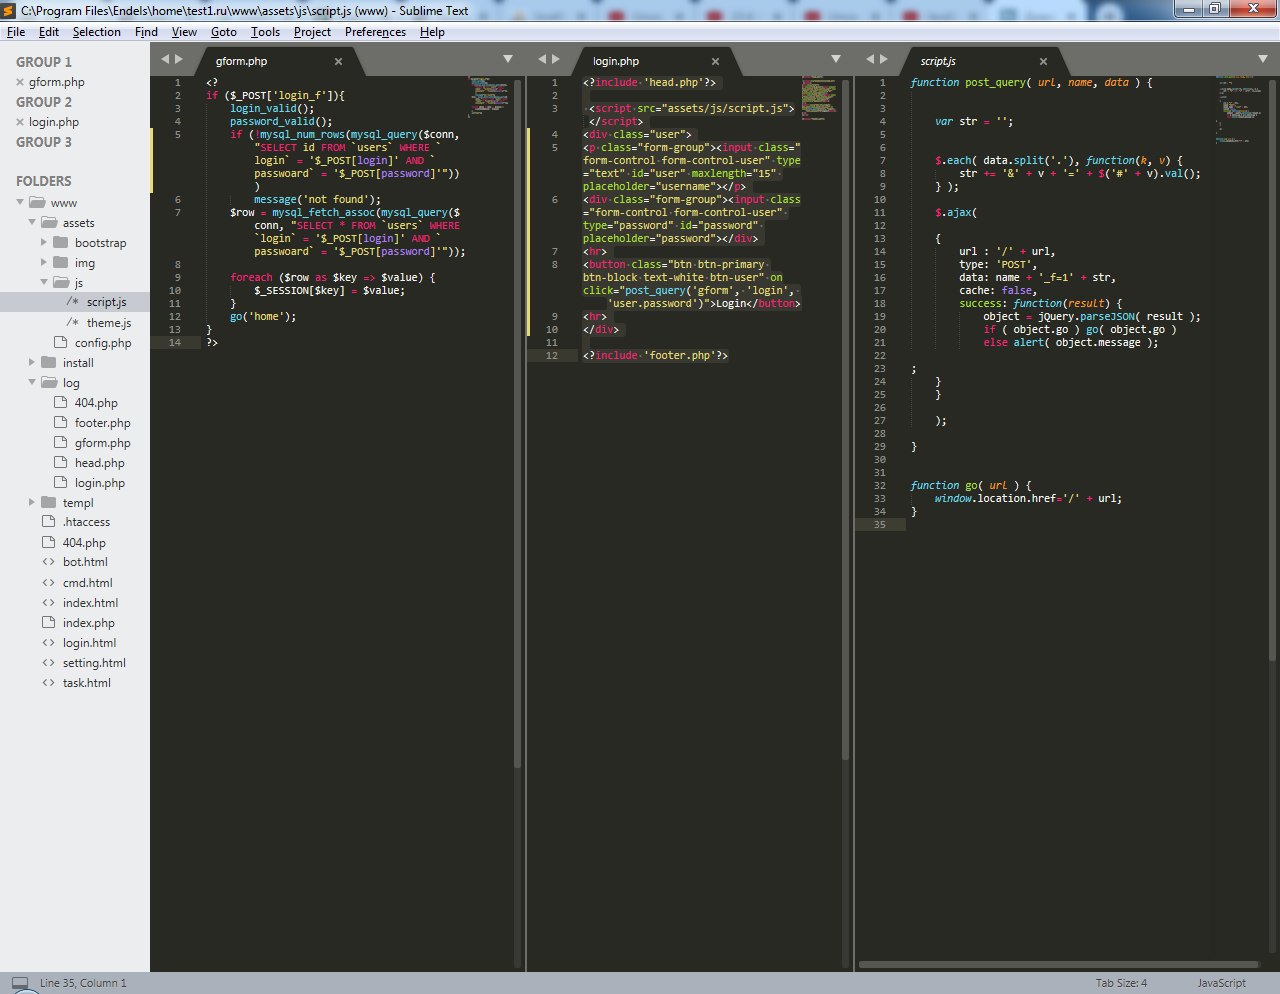Open cmd.html in the sidebar
1280x994 pixels.
pos(87,583)
